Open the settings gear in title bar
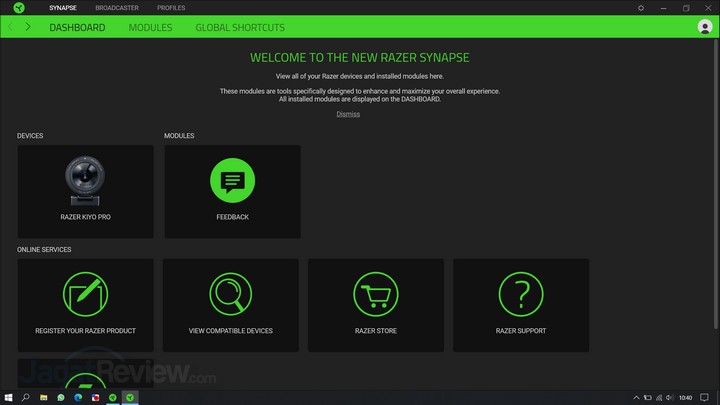Viewport: 720px width, 405px height. pos(641,8)
